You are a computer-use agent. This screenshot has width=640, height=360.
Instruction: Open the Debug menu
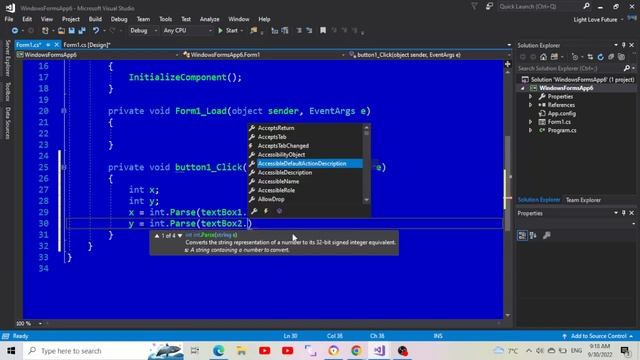tap(119, 19)
